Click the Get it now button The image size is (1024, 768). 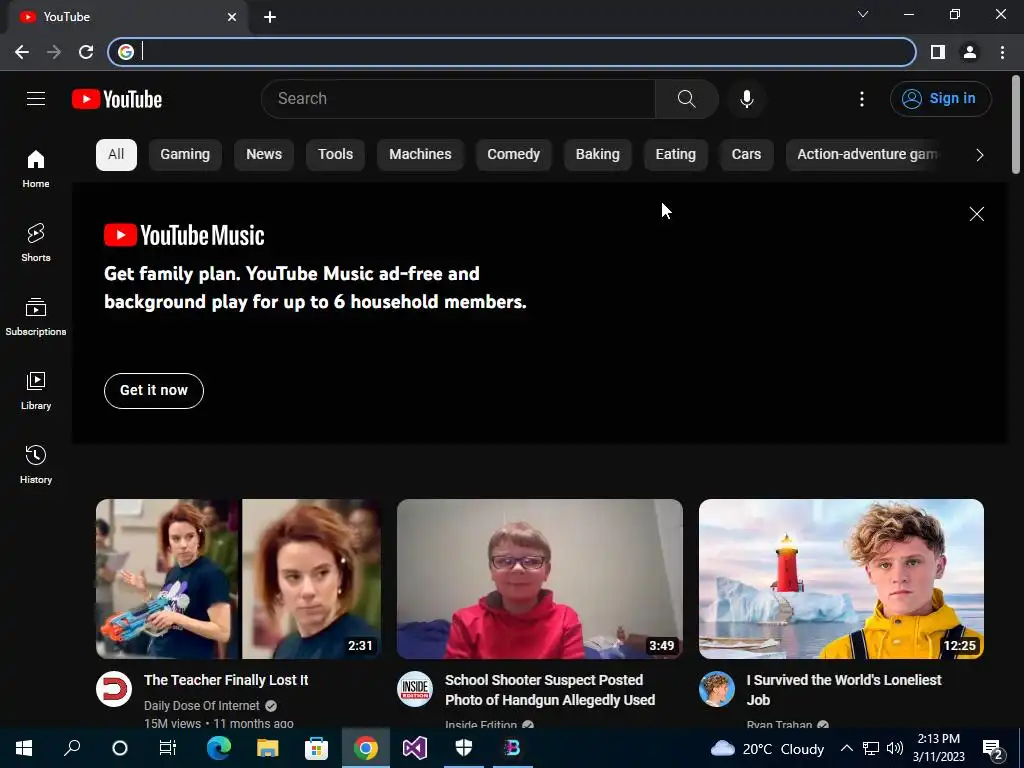pyautogui.click(x=154, y=391)
